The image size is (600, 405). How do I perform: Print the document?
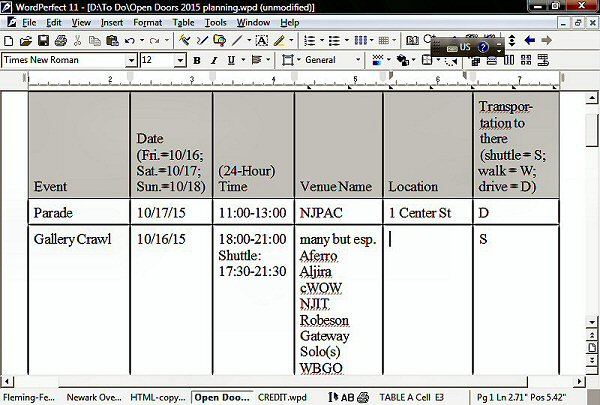pos(61,41)
